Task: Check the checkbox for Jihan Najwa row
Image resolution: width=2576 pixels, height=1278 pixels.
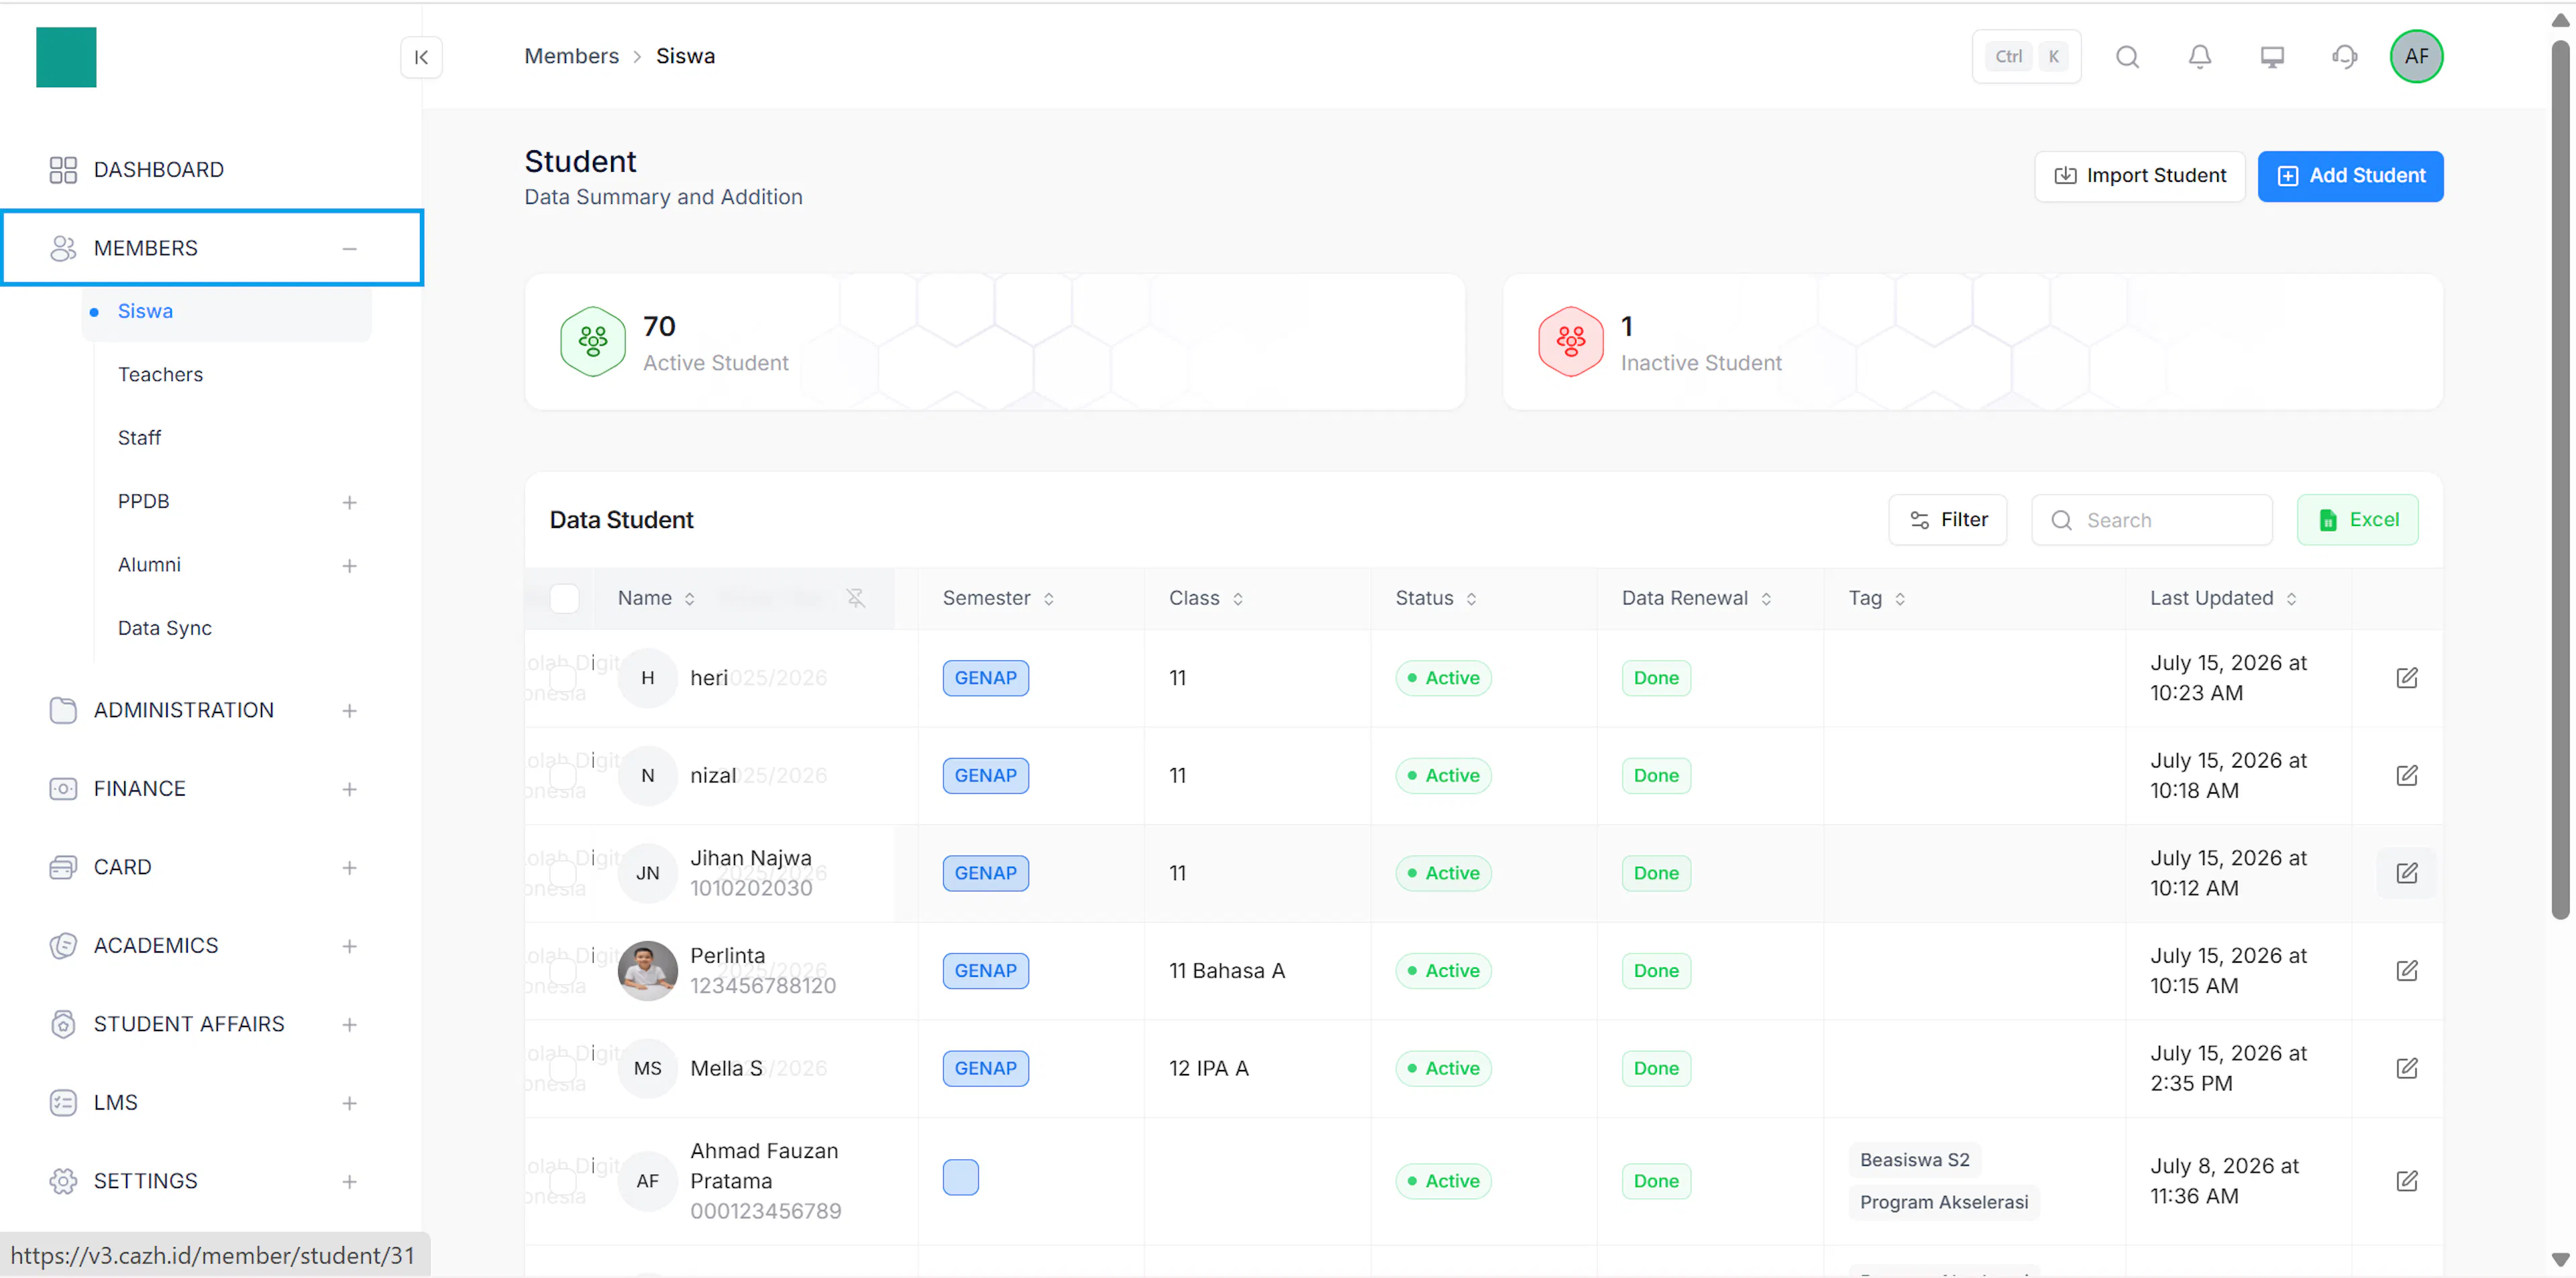Action: pos(563,873)
